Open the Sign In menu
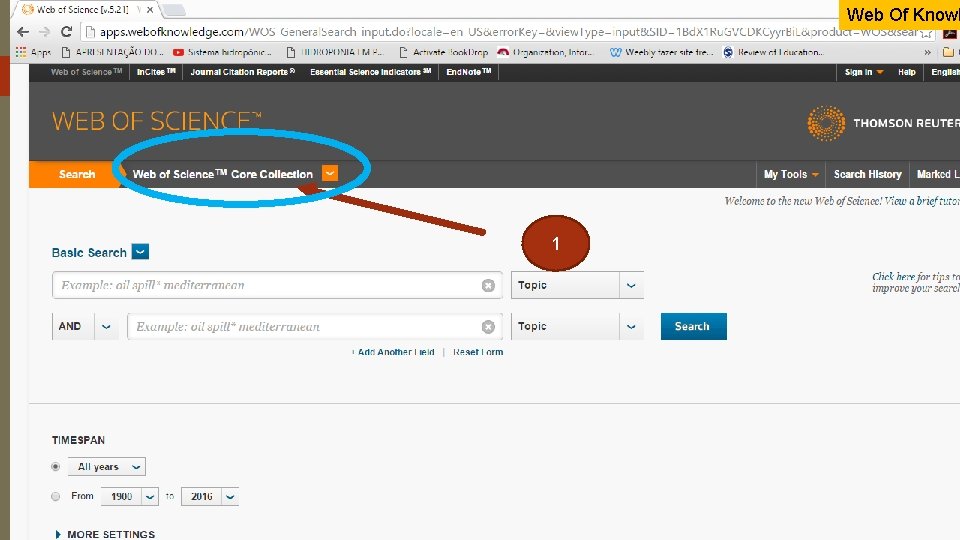Screen dimensions: 960x540 coord(864,72)
